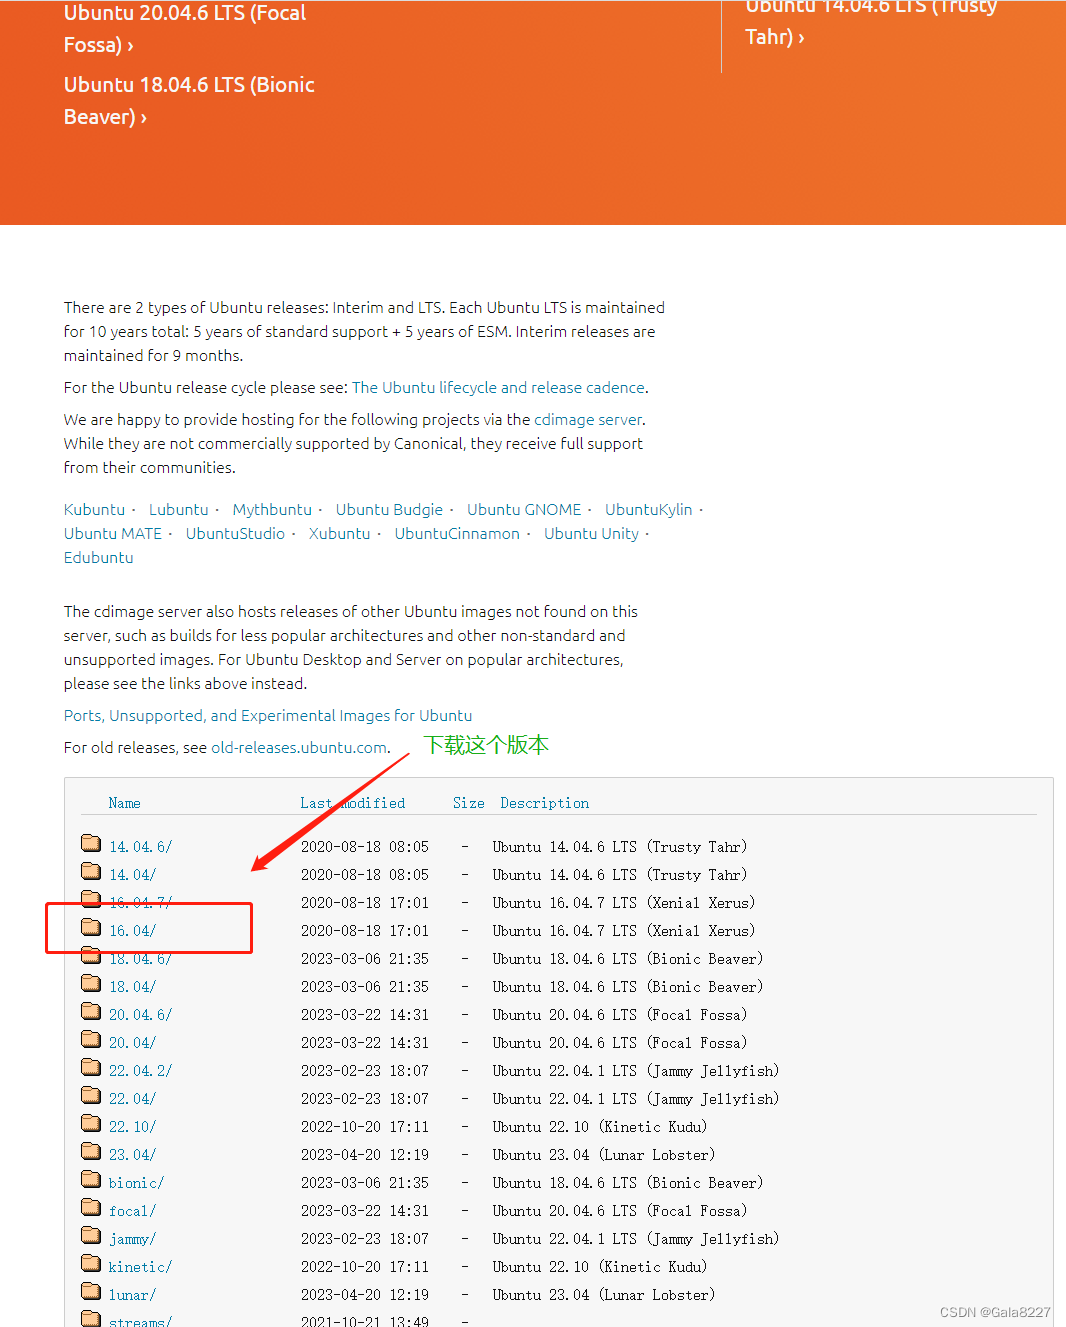Sort listing by Size column
The width and height of the screenshot is (1066, 1327).
pos(468,803)
